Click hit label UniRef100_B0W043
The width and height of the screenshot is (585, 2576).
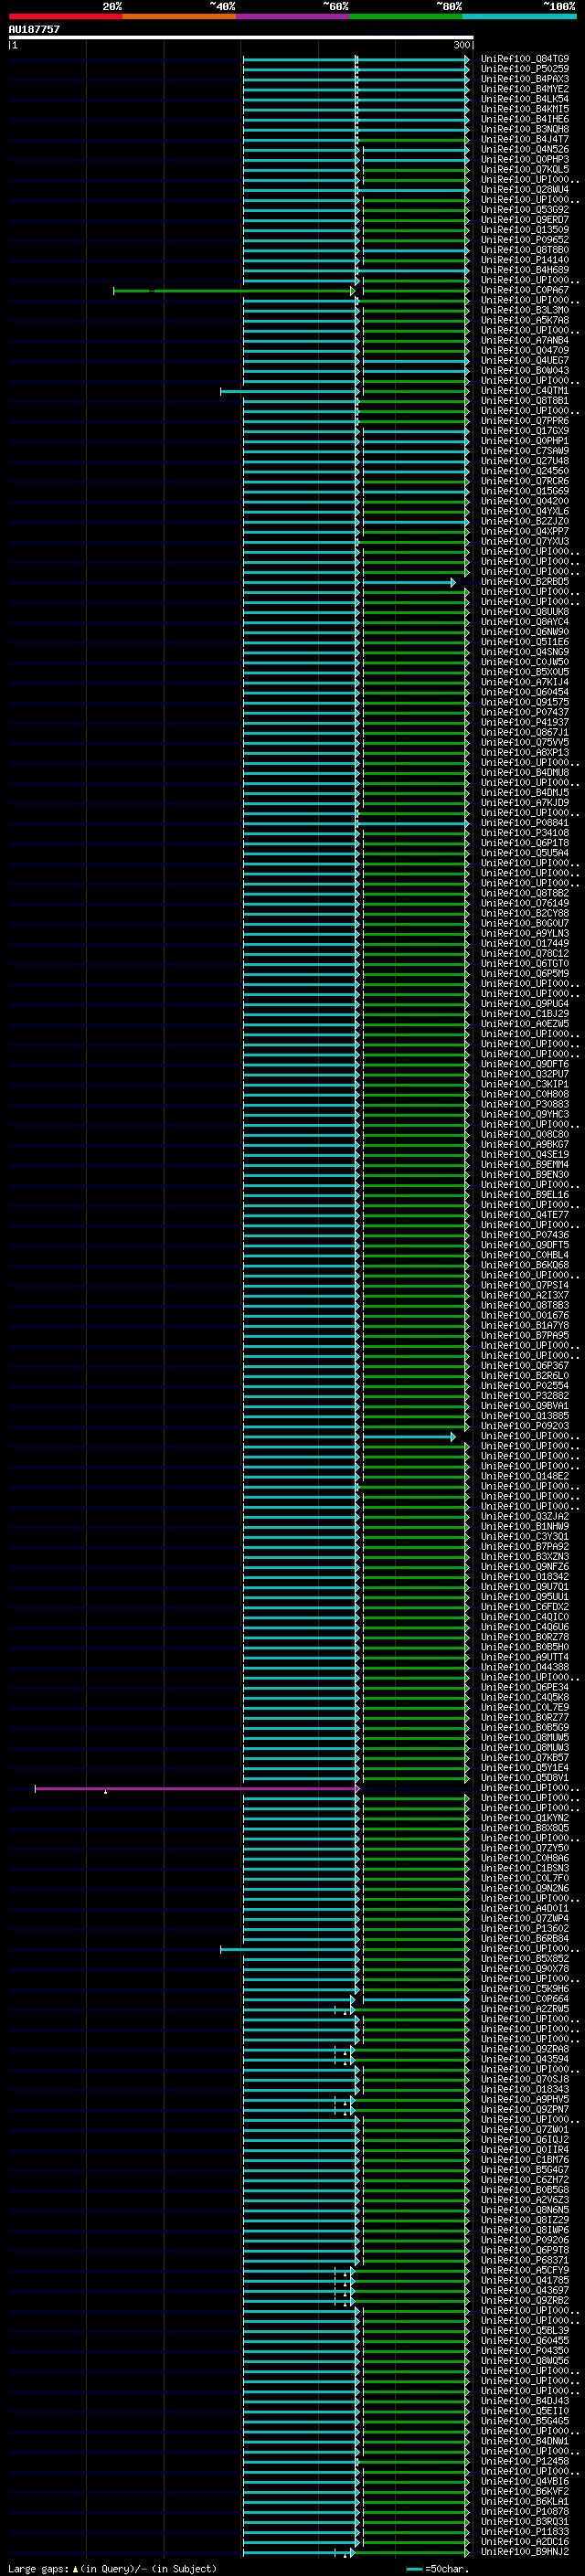pyautogui.click(x=525, y=370)
